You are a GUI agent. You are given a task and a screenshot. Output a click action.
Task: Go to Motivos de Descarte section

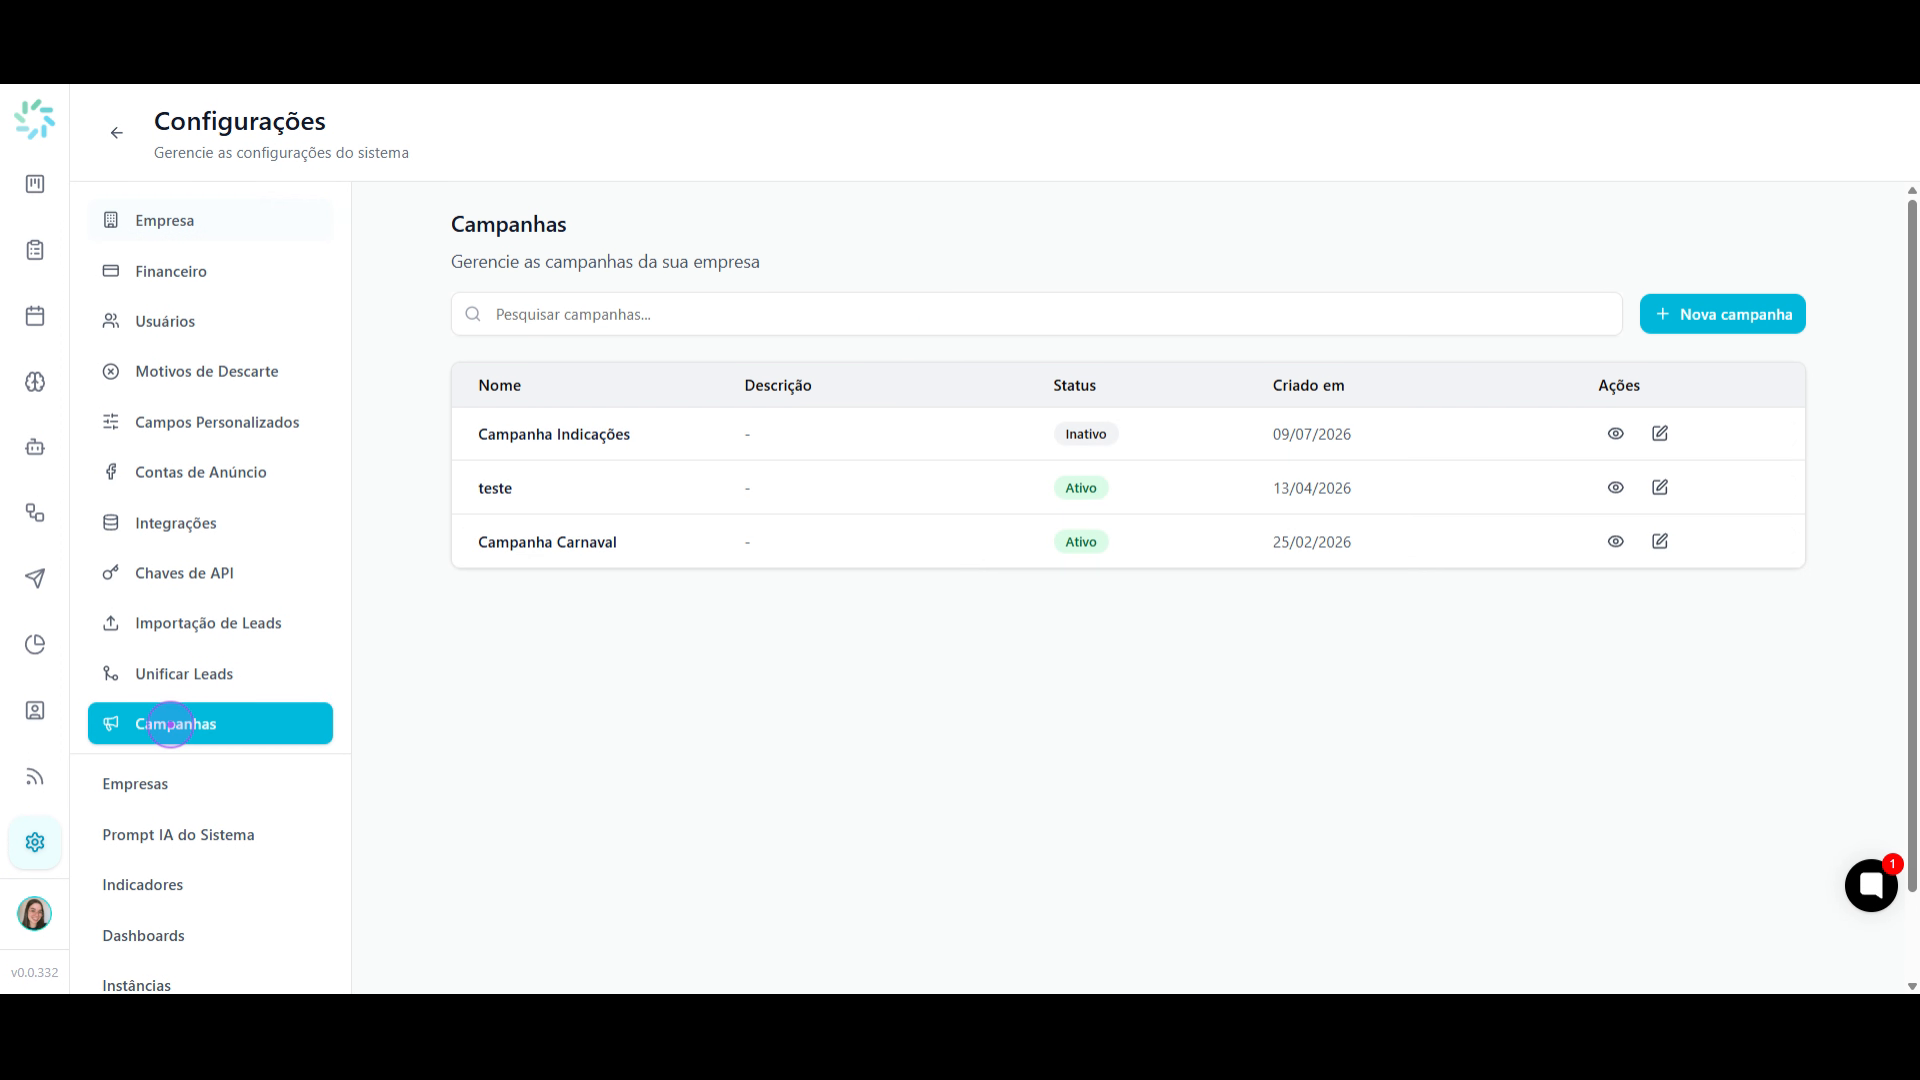pyautogui.click(x=210, y=371)
